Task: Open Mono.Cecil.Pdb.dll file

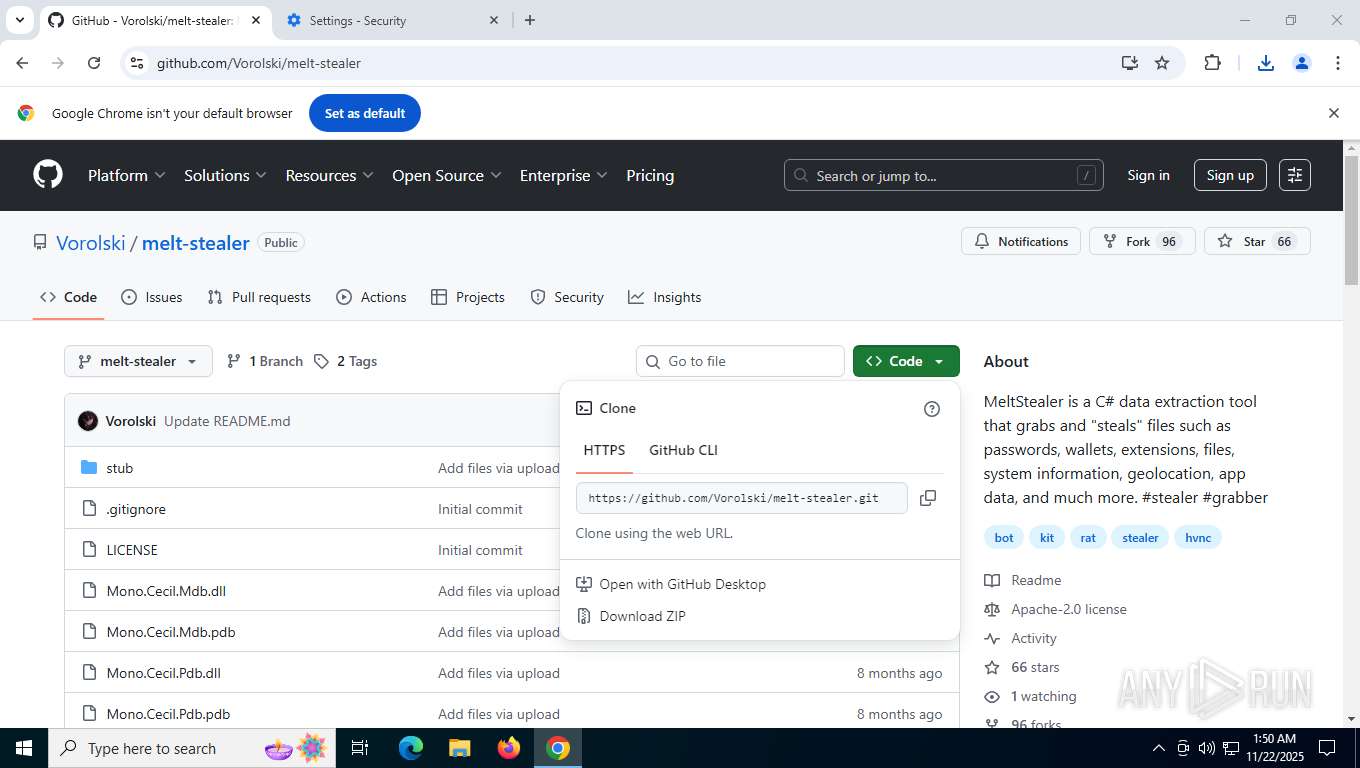Action: [163, 673]
